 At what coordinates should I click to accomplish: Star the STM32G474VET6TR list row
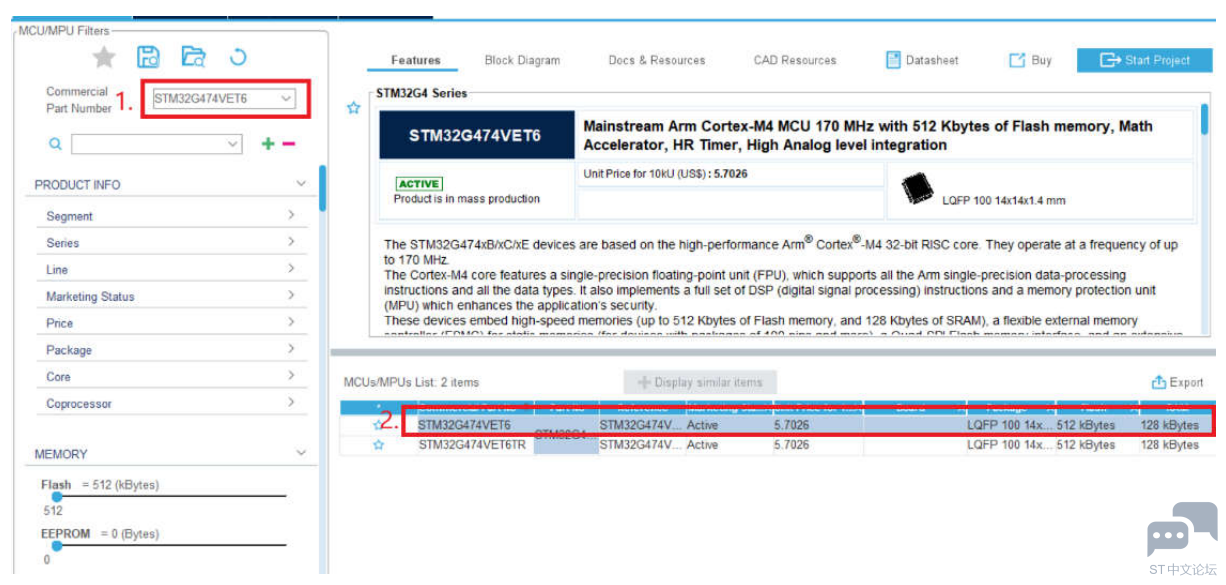pyautogui.click(x=378, y=445)
